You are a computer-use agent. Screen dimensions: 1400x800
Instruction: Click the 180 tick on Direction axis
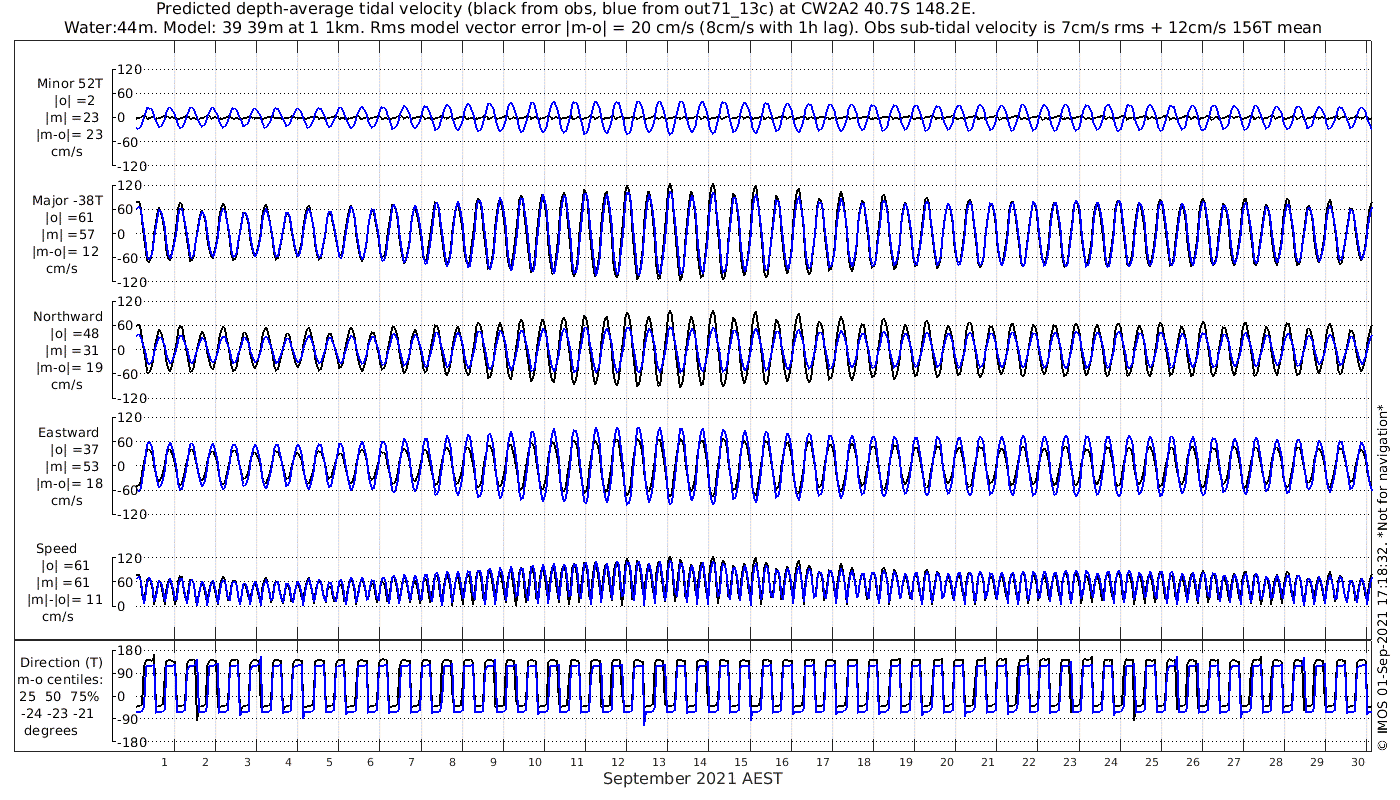(130, 650)
